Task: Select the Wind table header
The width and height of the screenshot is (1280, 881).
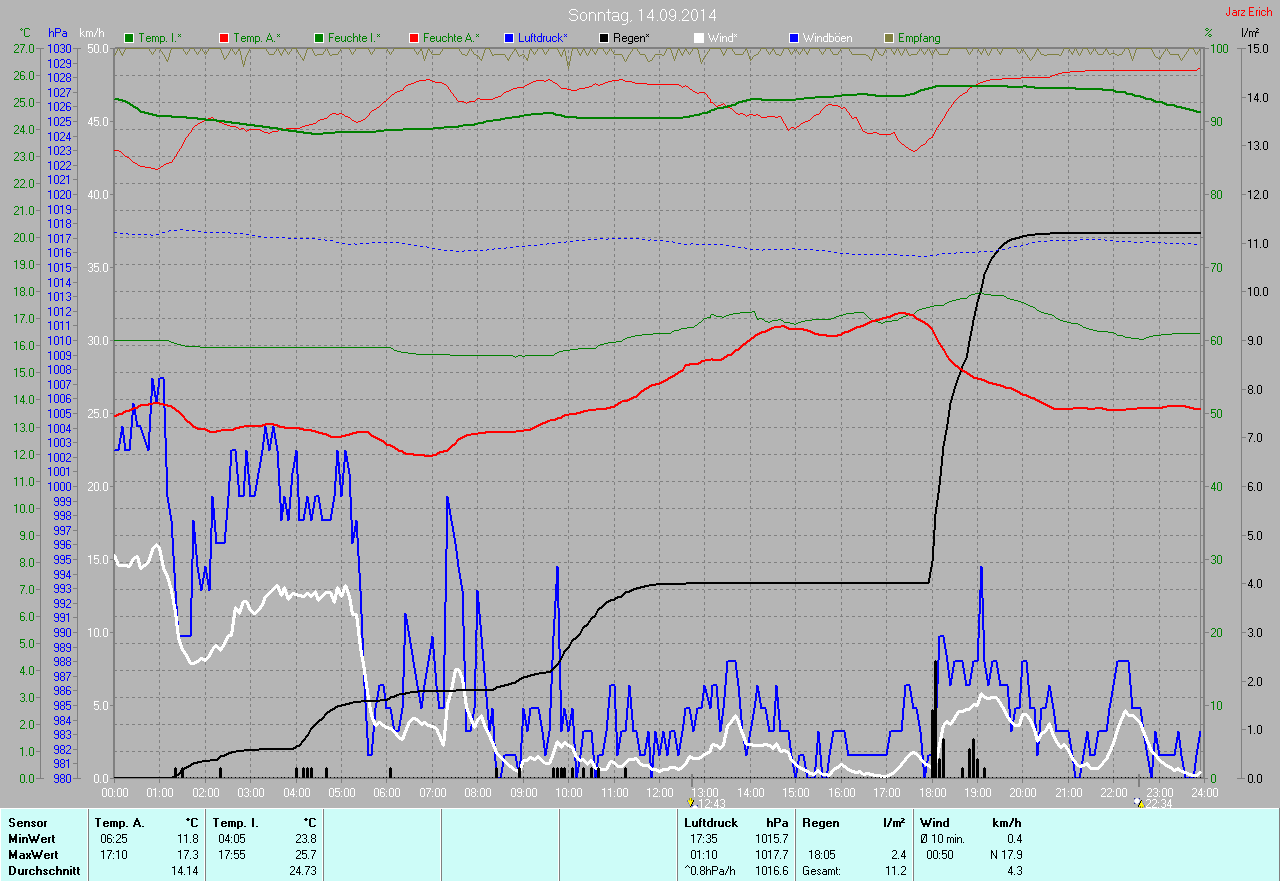Action: pyautogui.click(x=935, y=823)
